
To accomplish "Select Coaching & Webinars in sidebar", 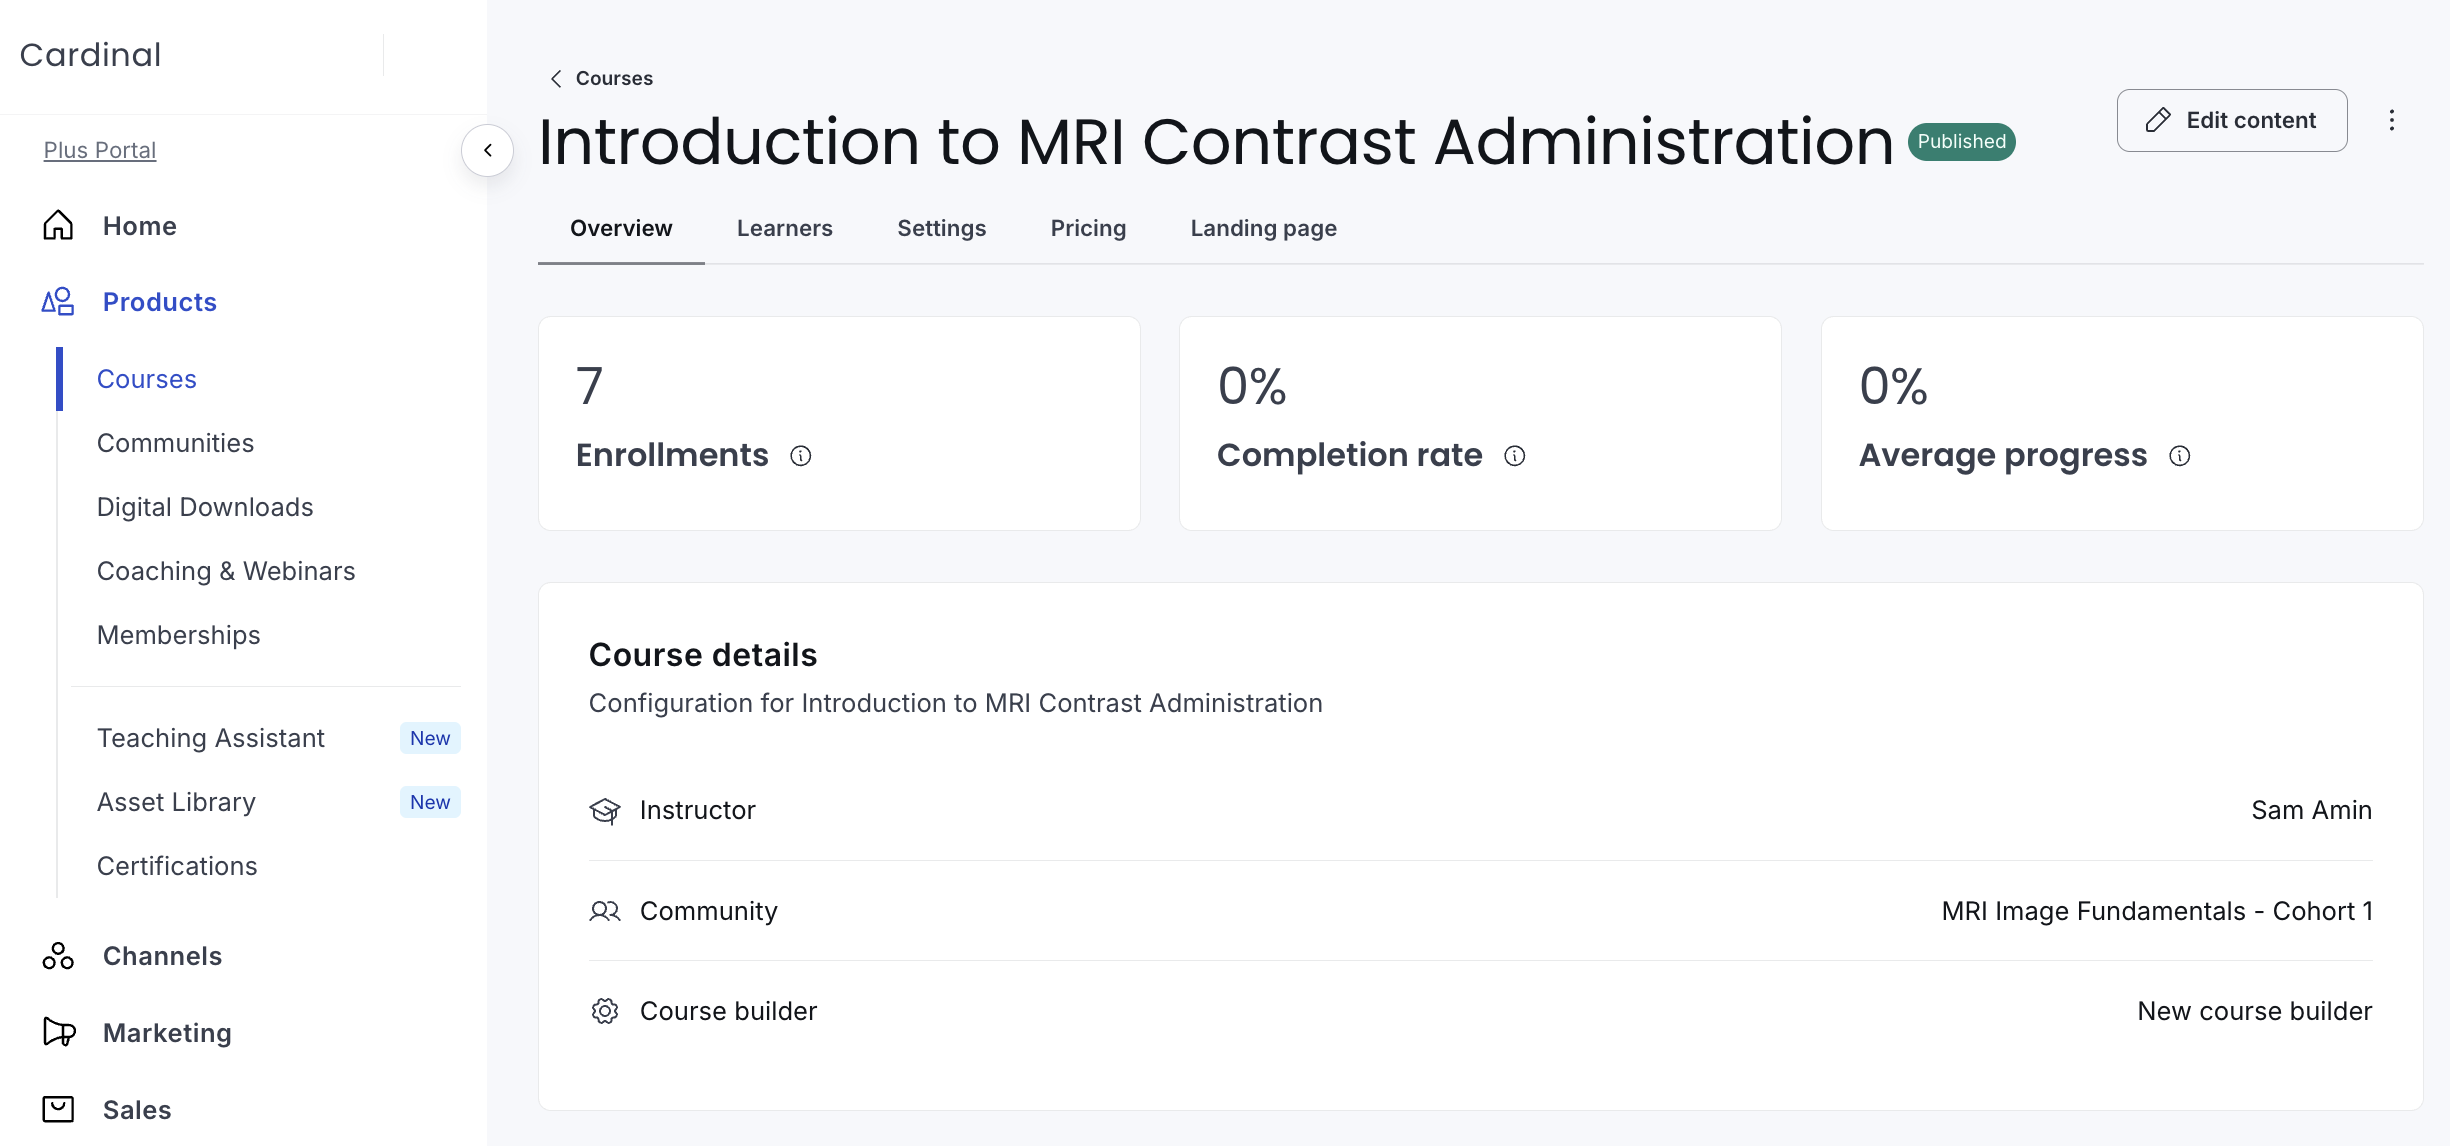I will tap(226, 571).
